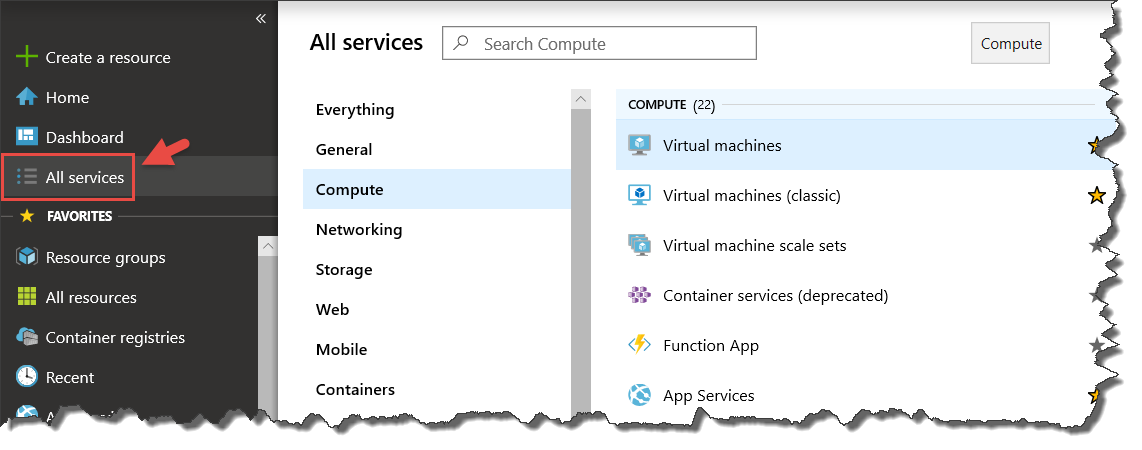Screen dimensions: 1142x450
Task: Click the Container registries cloud icon
Action: click(26, 336)
